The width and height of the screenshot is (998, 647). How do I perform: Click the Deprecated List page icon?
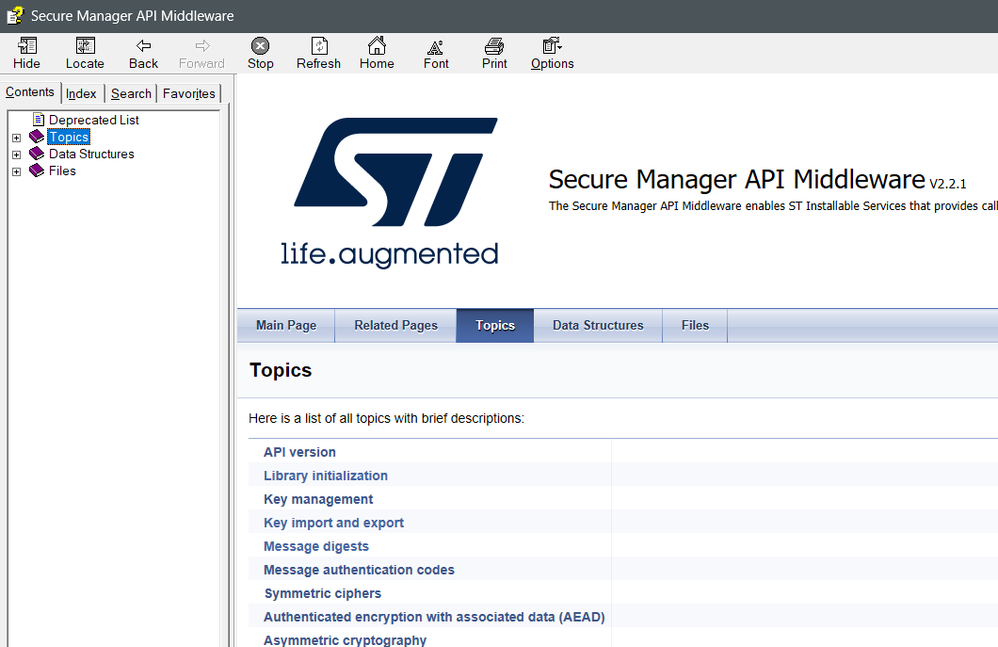38,120
